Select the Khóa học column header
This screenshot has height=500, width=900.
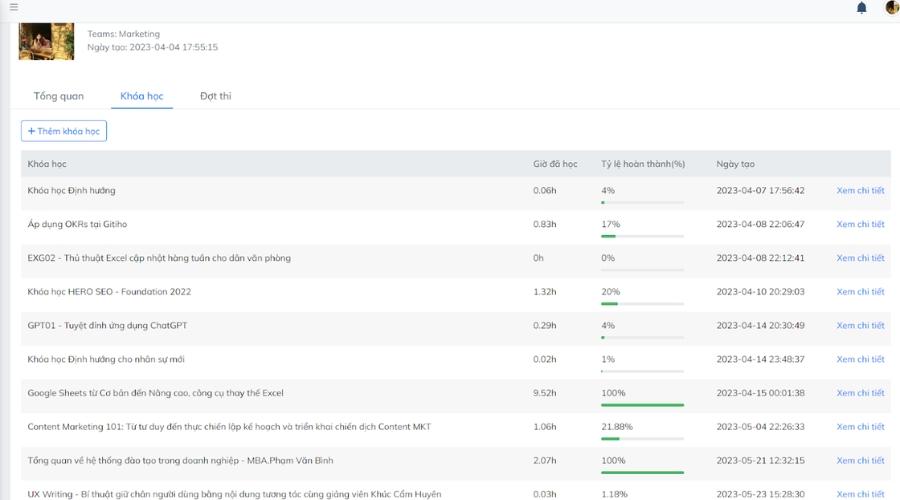[x=47, y=164]
